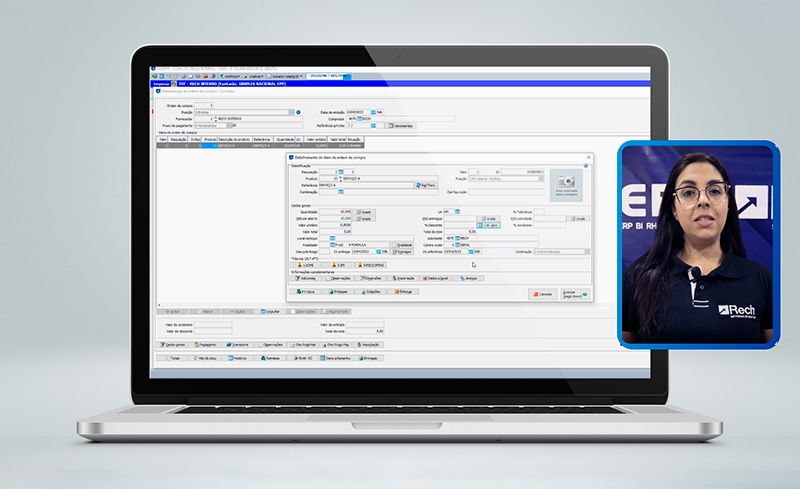Open the 3-PIS/COFINS tax button
This screenshot has width=800, height=489.
tap(371, 265)
